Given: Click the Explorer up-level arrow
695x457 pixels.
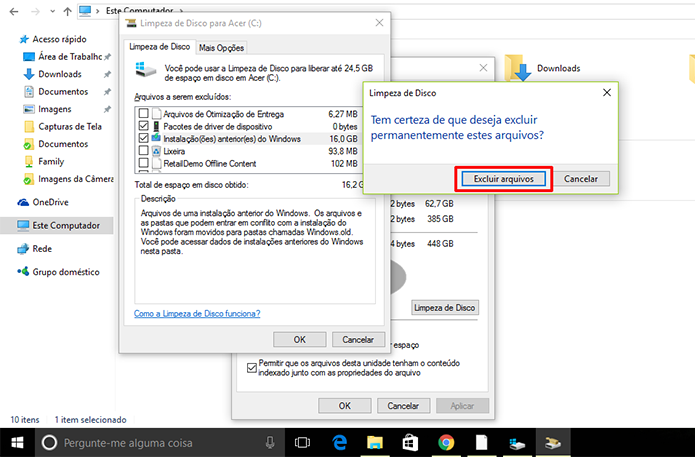Looking at the screenshot, I should (67, 11).
